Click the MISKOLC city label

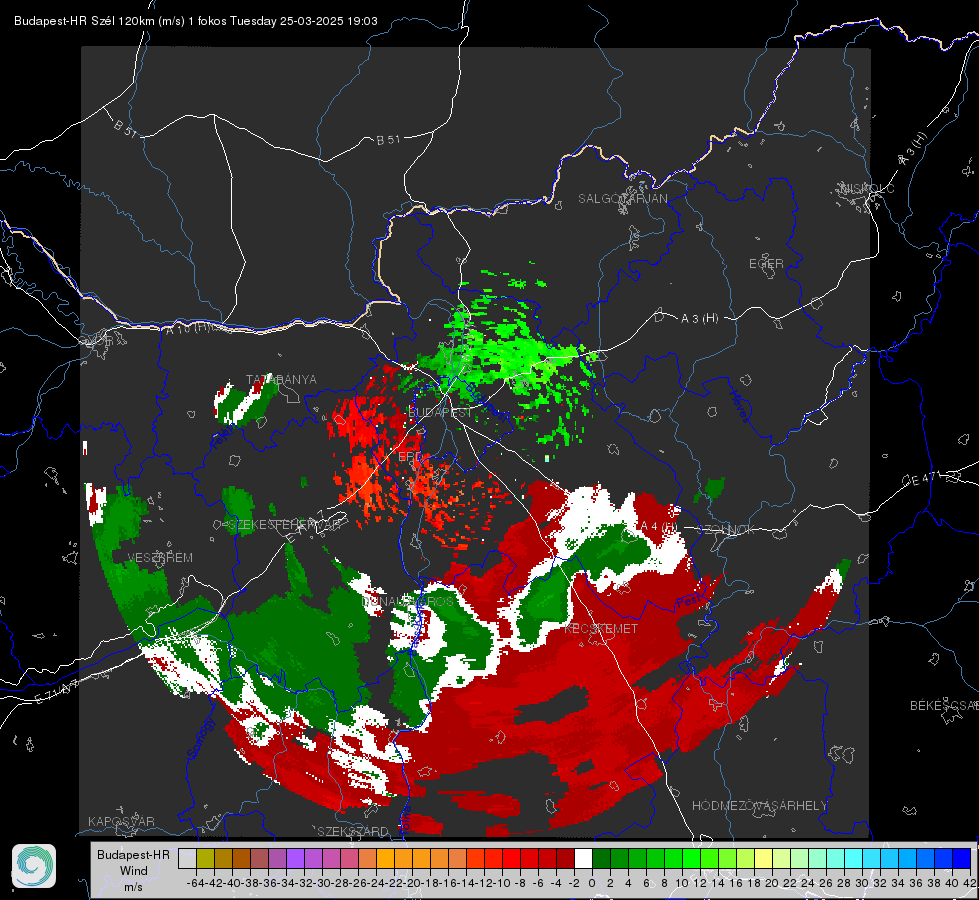[x=867, y=188]
